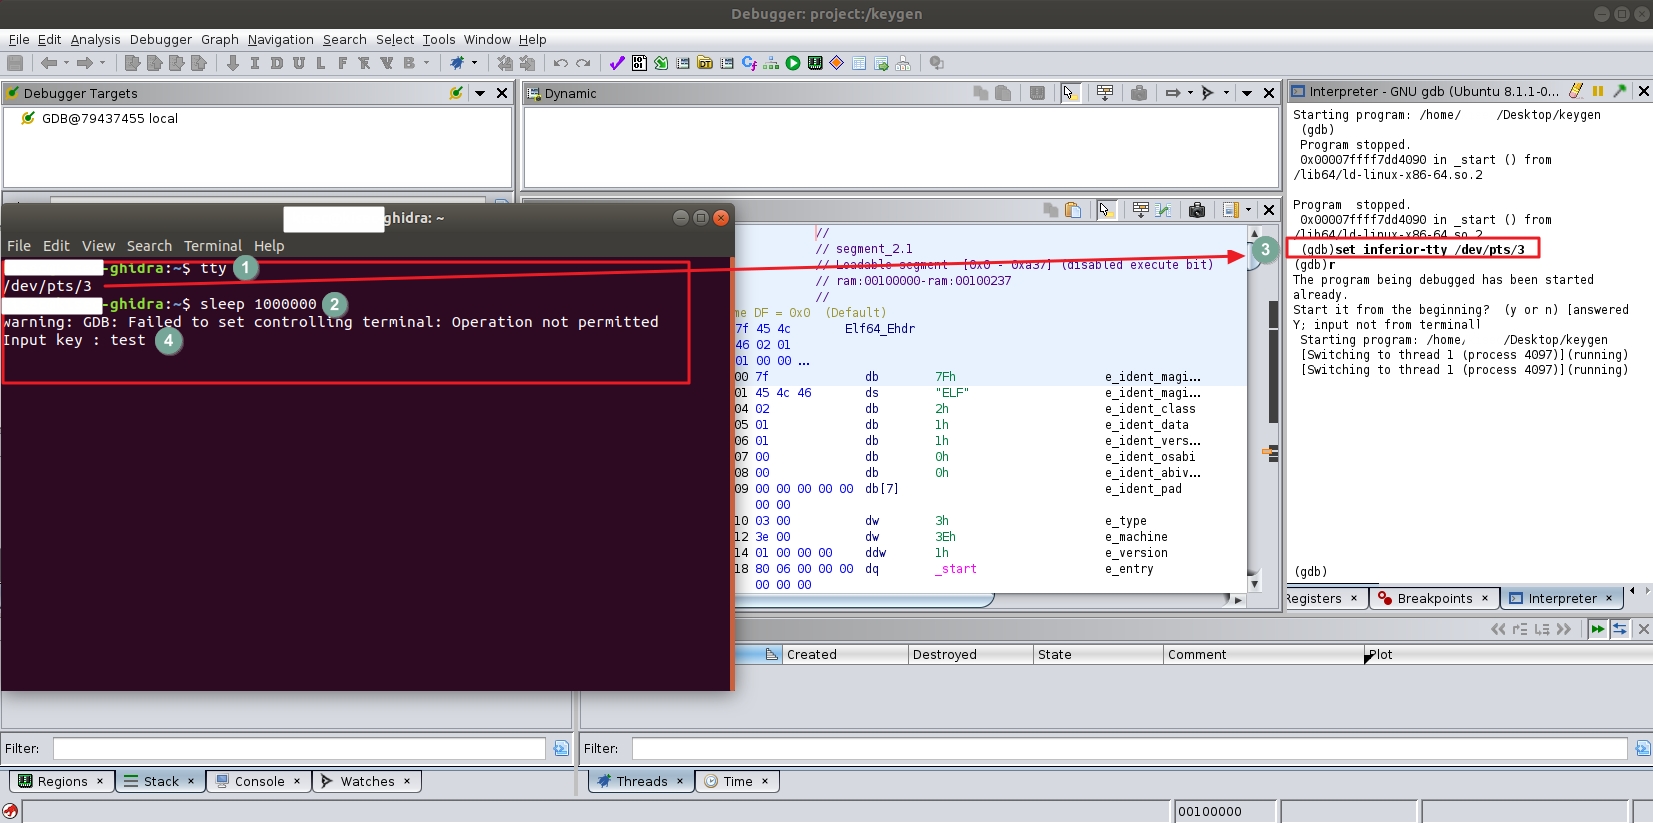The width and height of the screenshot is (1653, 823).
Task: Open the File menu in Ghidra
Action: [19, 40]
